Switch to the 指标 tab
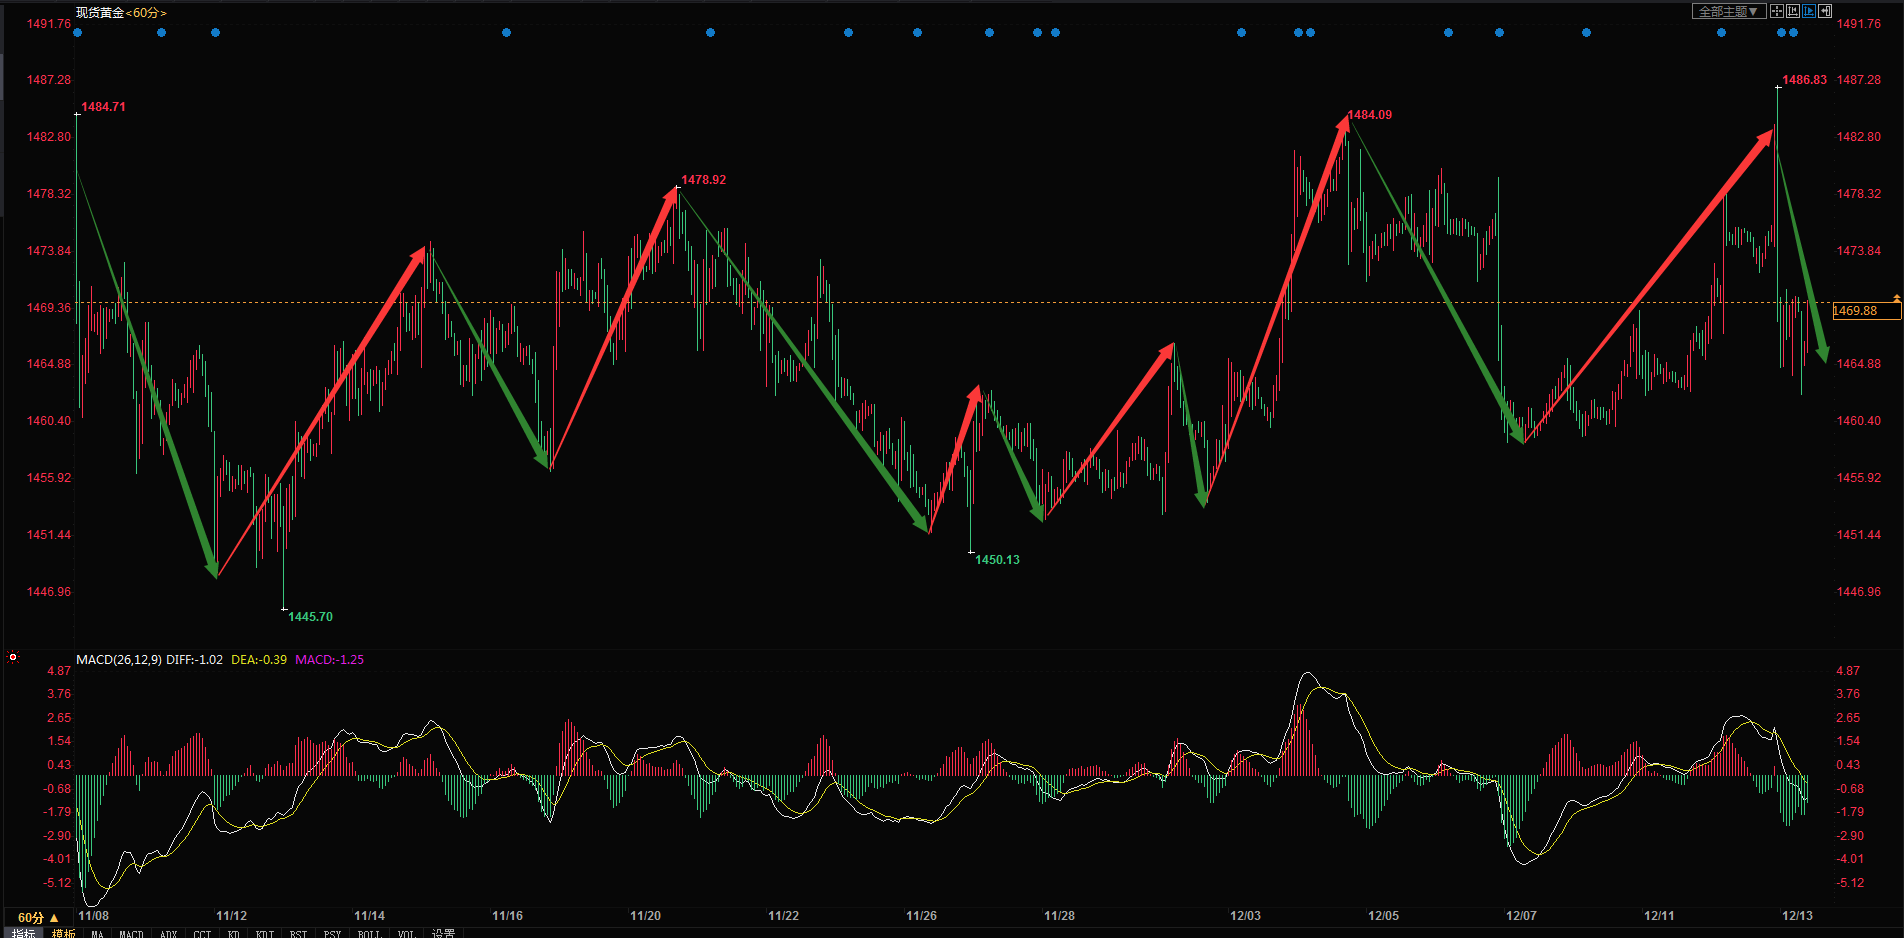Viewport: 1904px width, 938px height. 23,933
